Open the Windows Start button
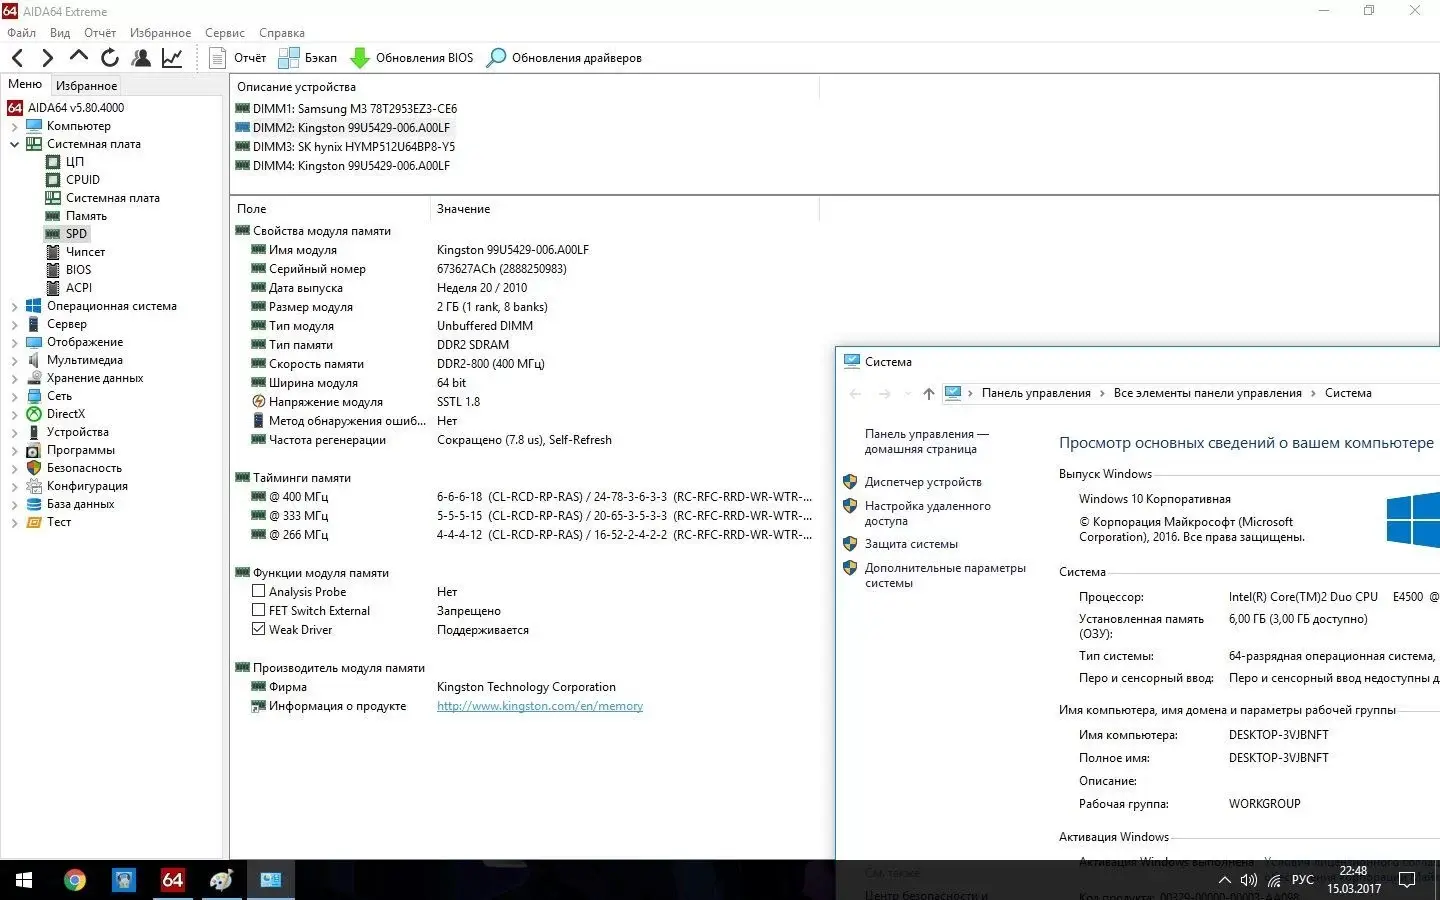The width and height of the screenshot is (1440, 900). coord(24,880)
